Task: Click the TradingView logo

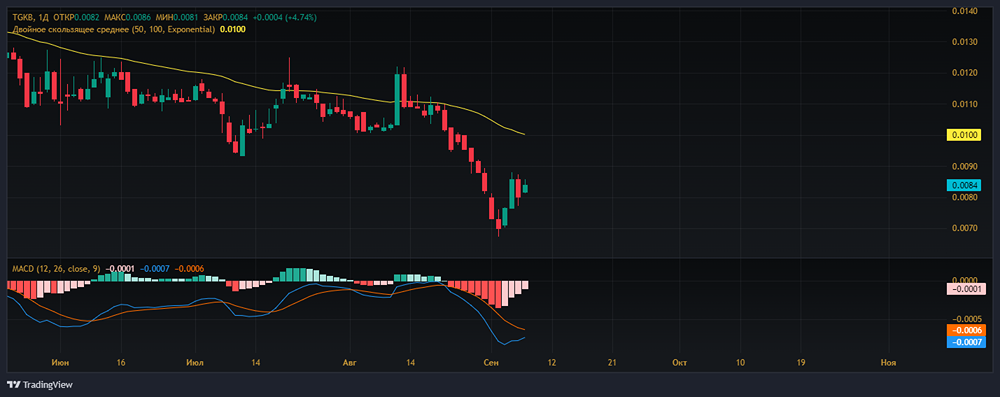Action: (40, 385)
